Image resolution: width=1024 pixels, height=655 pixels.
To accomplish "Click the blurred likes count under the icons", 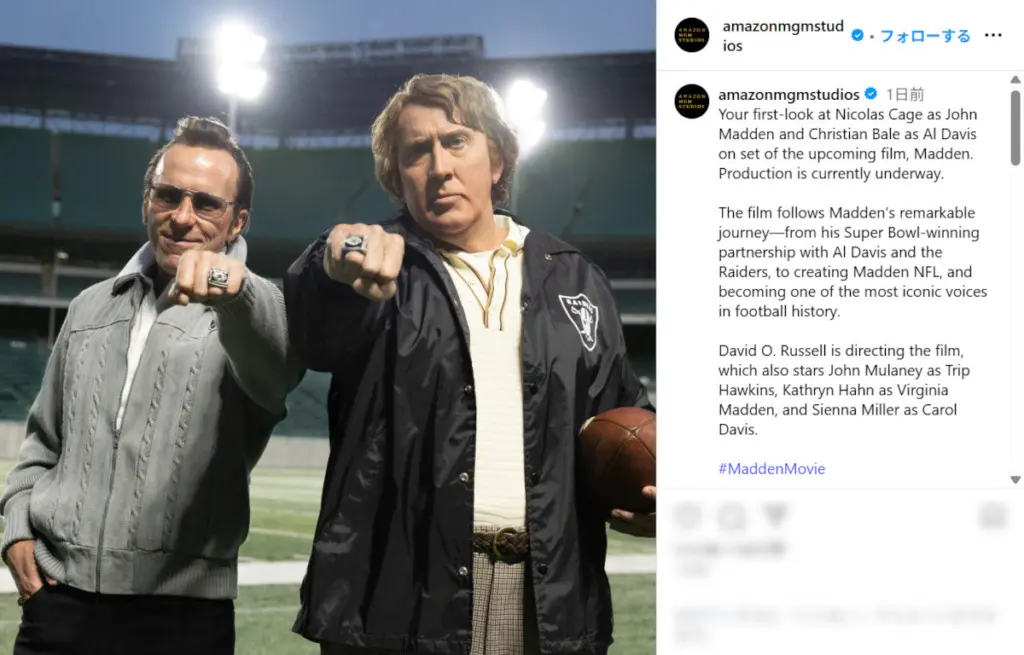I will coord(729,549).
